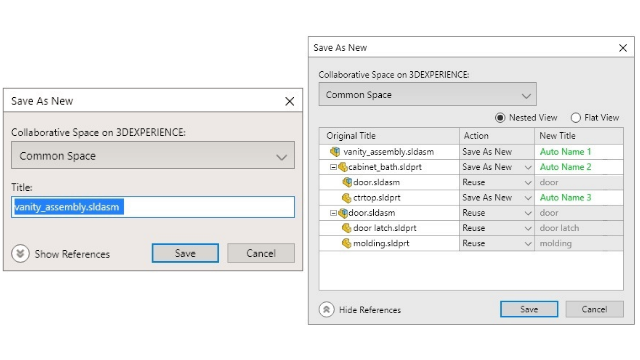Click the 'door latch' New Title cell
640x360 pixels.
click(x=579, y=228)
